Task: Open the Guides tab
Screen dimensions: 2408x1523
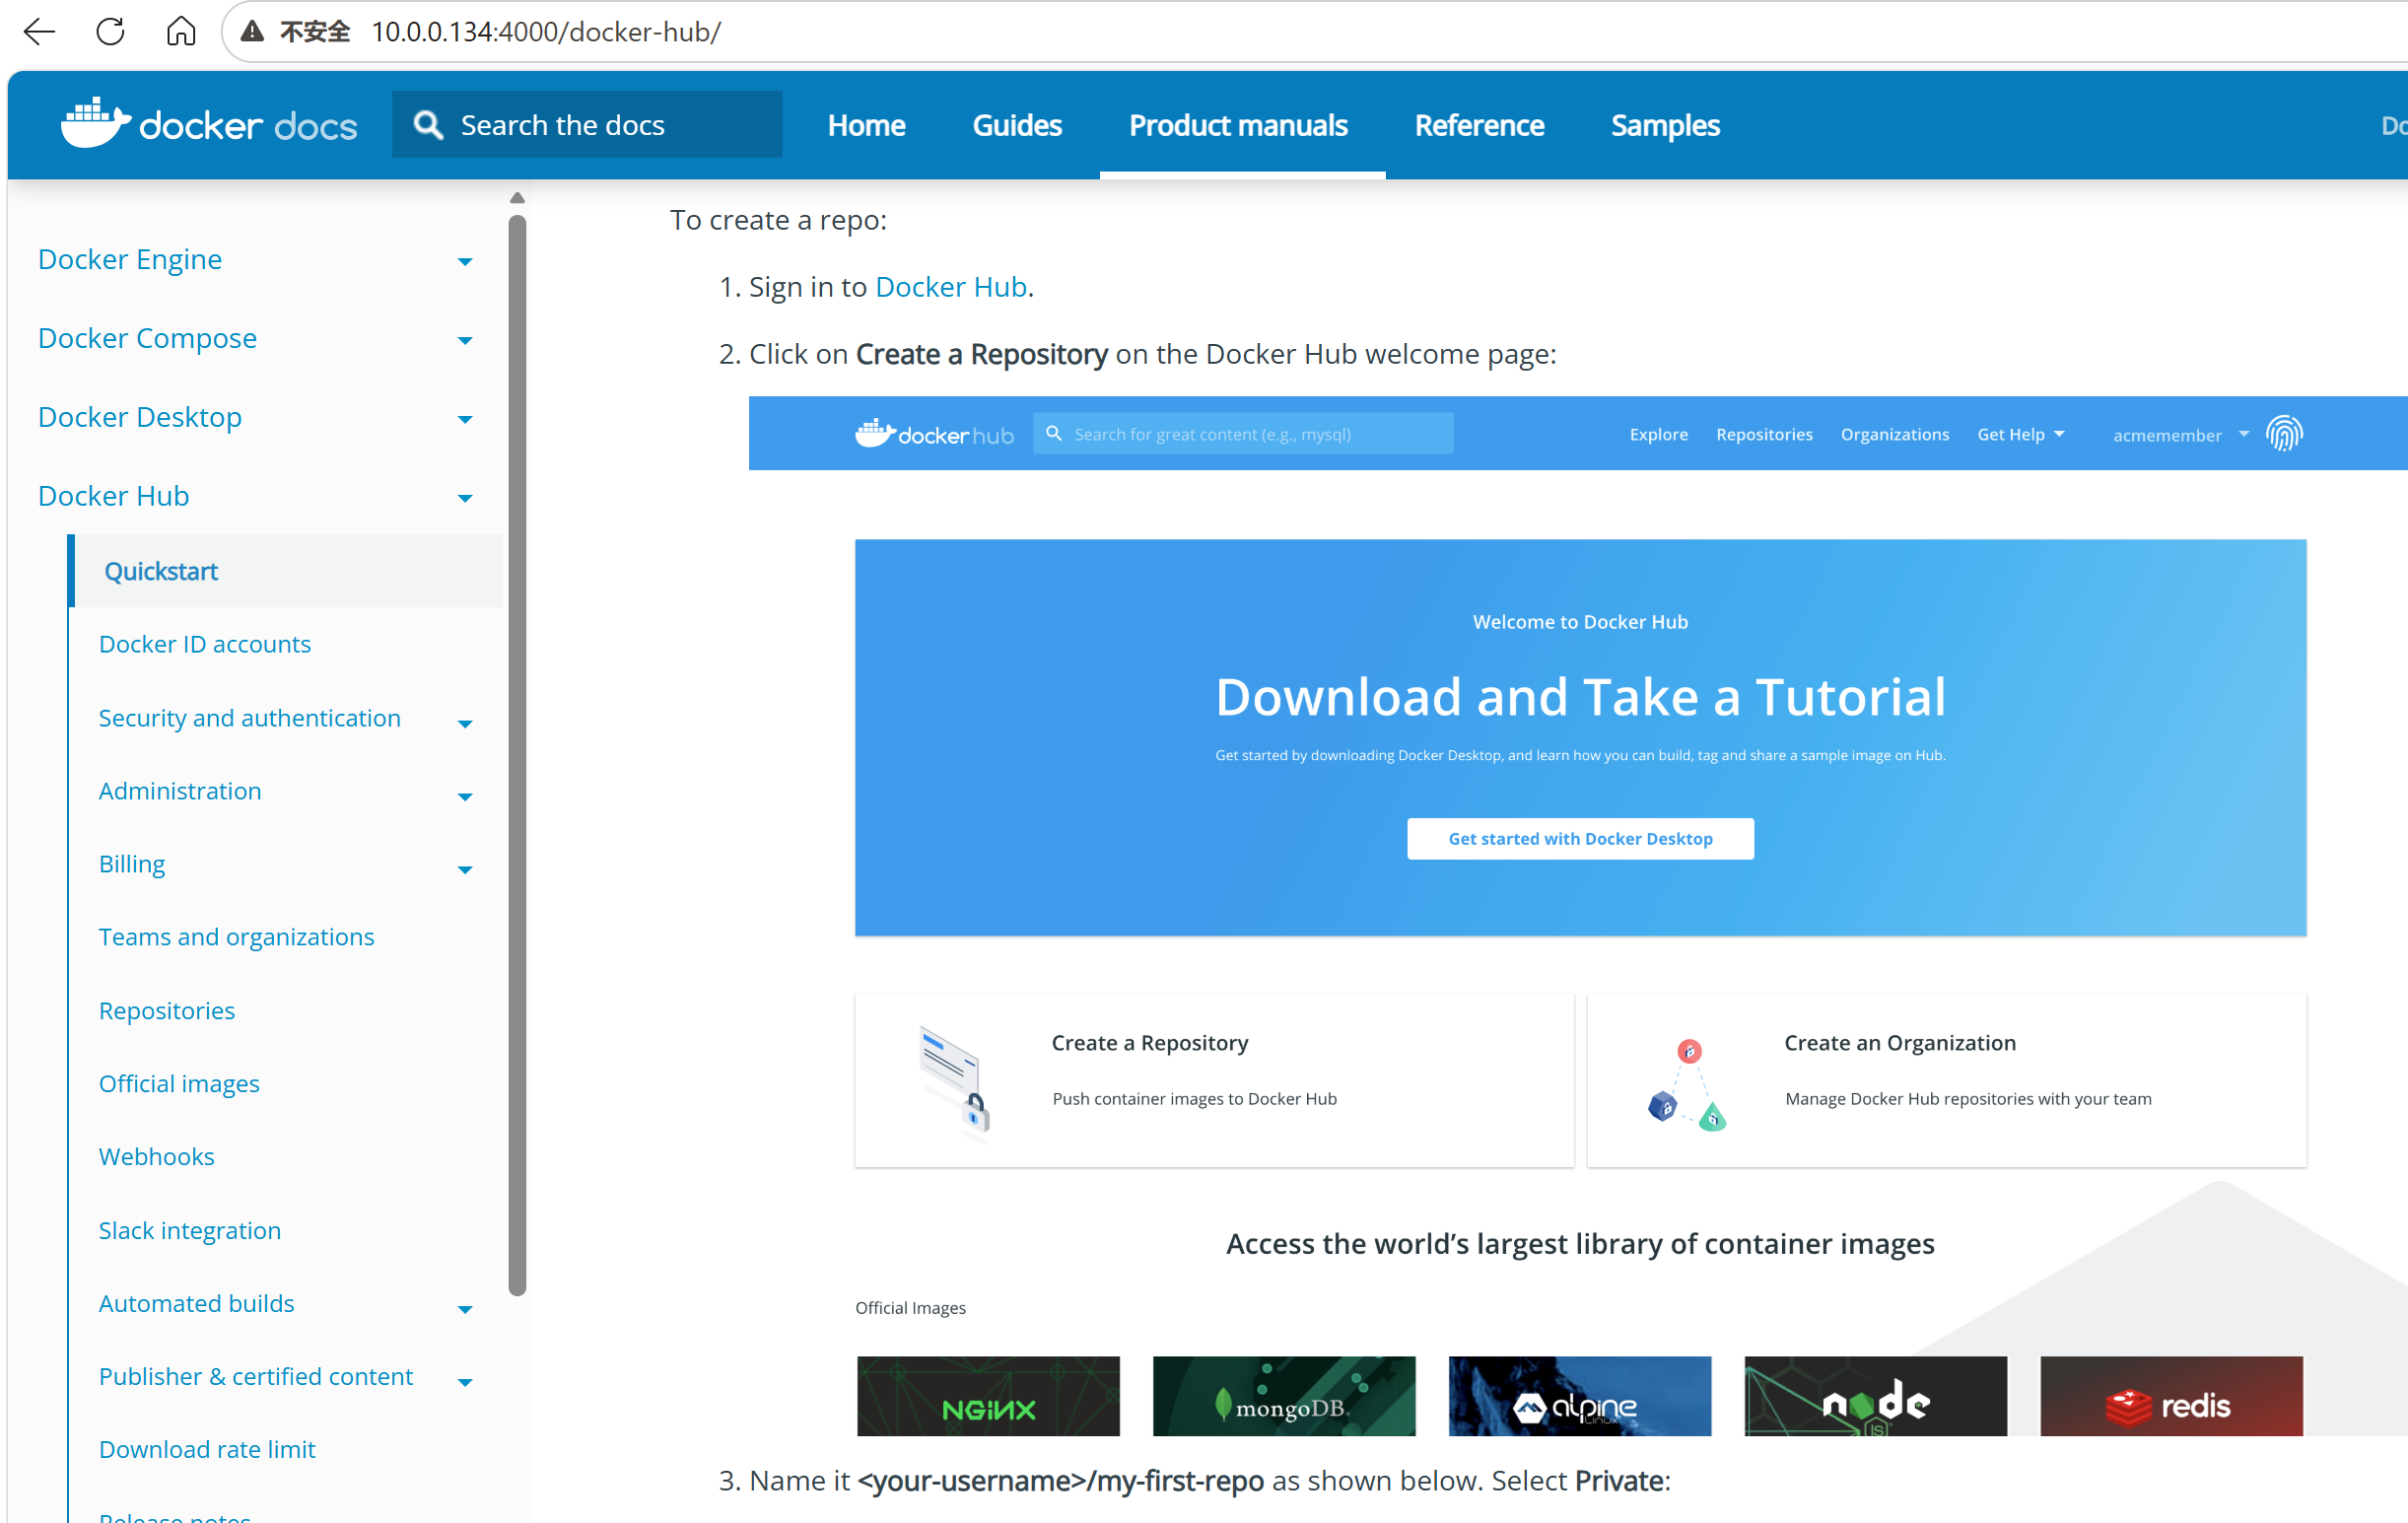Action: coord(1017,125)
